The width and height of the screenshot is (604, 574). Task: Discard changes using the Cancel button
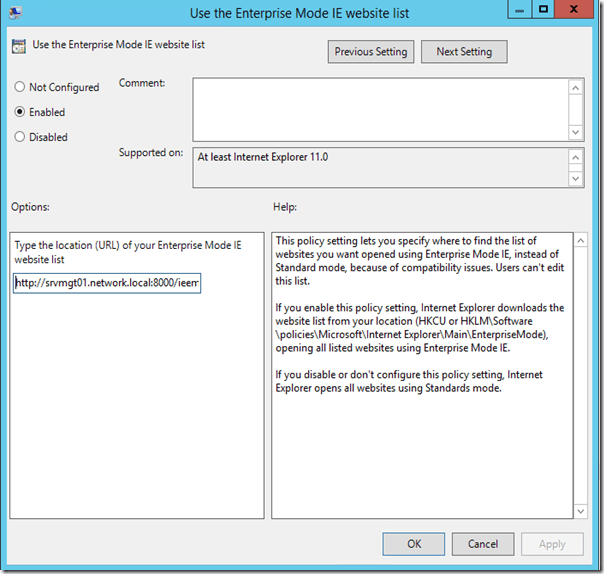coord(483,544)
